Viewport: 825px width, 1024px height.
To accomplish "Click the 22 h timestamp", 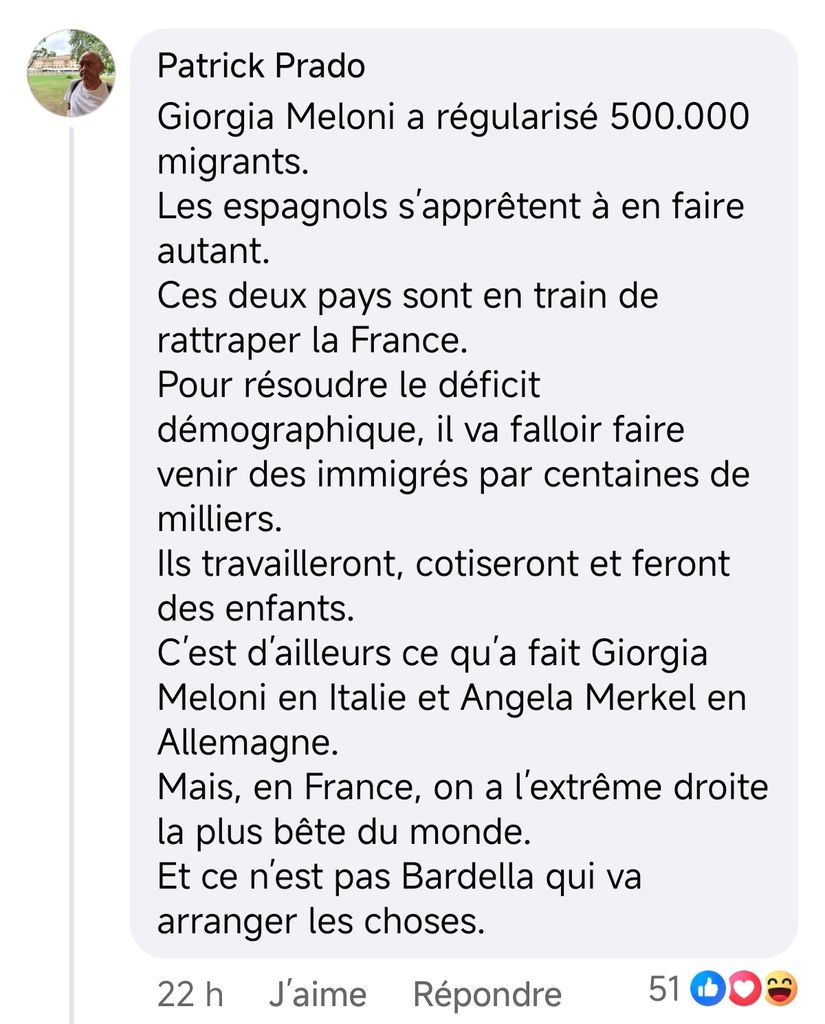I will (x=190, y=994).
